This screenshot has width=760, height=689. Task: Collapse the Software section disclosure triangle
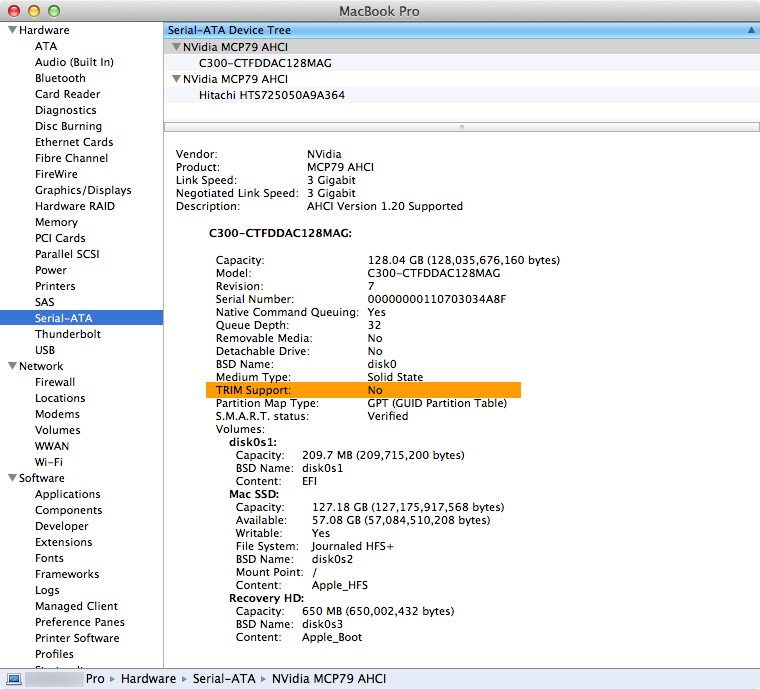tap(11, 478)
